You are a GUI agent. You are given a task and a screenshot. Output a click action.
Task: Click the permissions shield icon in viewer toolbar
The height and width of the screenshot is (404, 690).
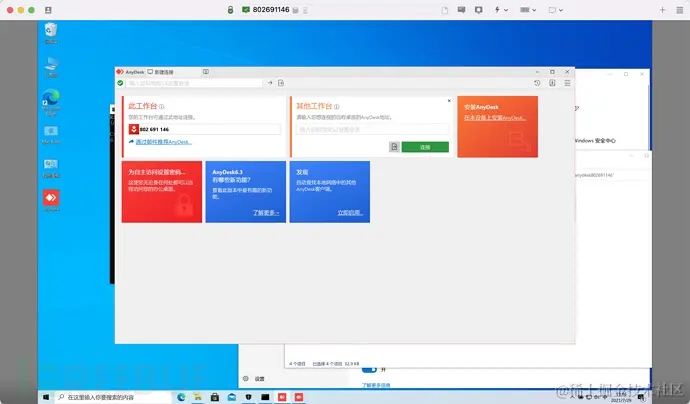pyautogui.click(x=478, y=10)
